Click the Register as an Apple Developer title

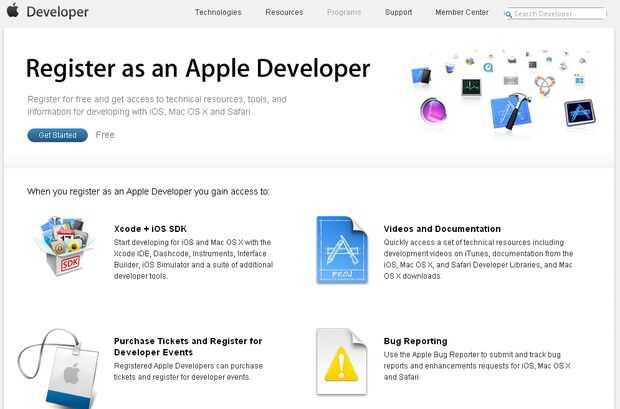198,69
